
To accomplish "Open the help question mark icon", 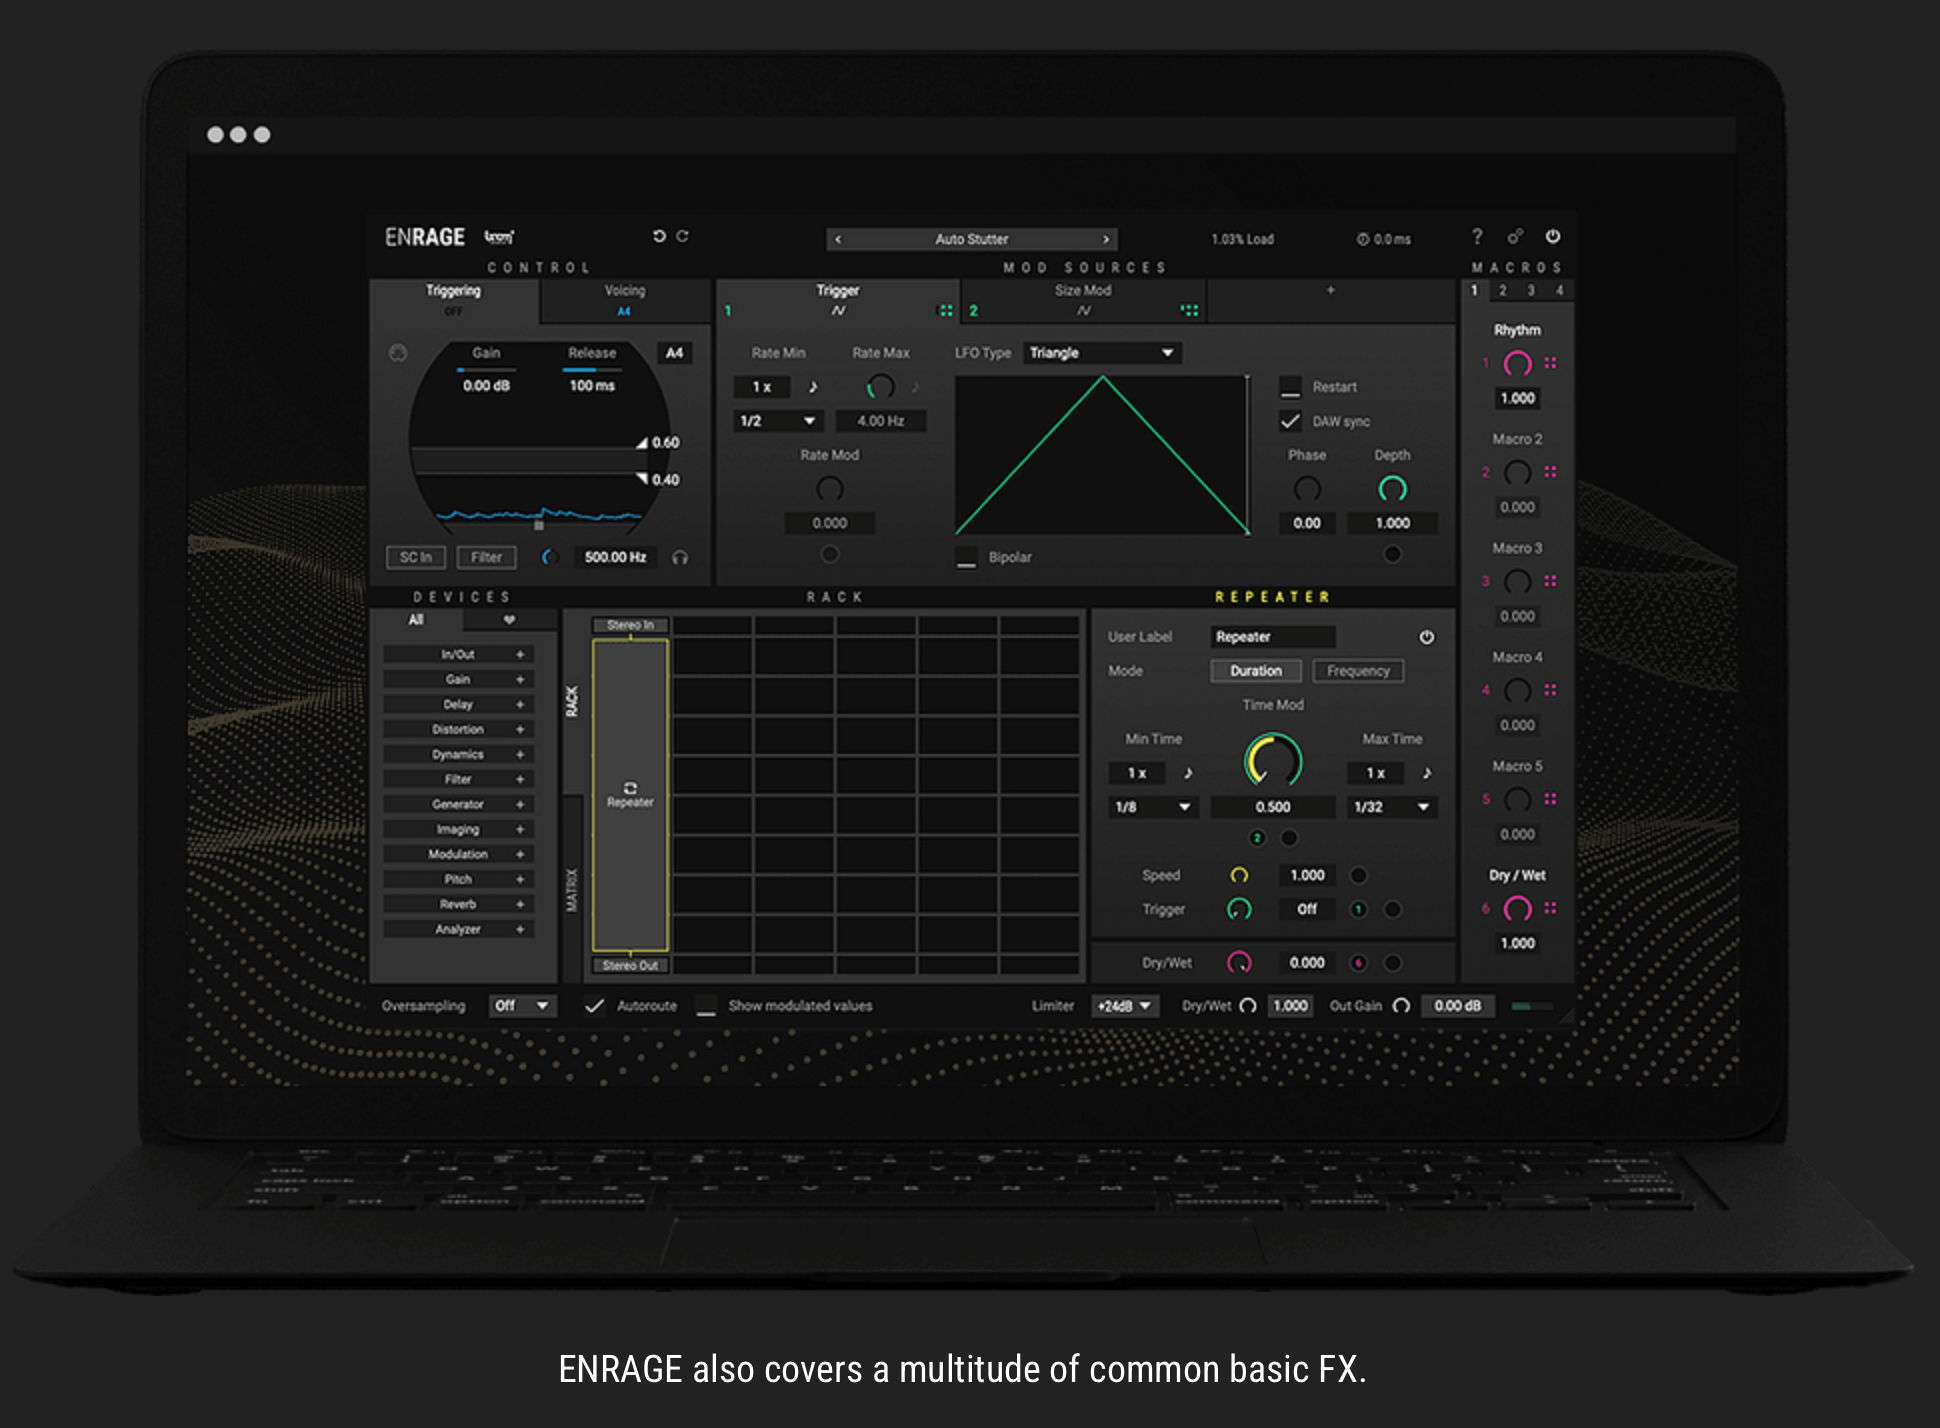I will 1477,236.
